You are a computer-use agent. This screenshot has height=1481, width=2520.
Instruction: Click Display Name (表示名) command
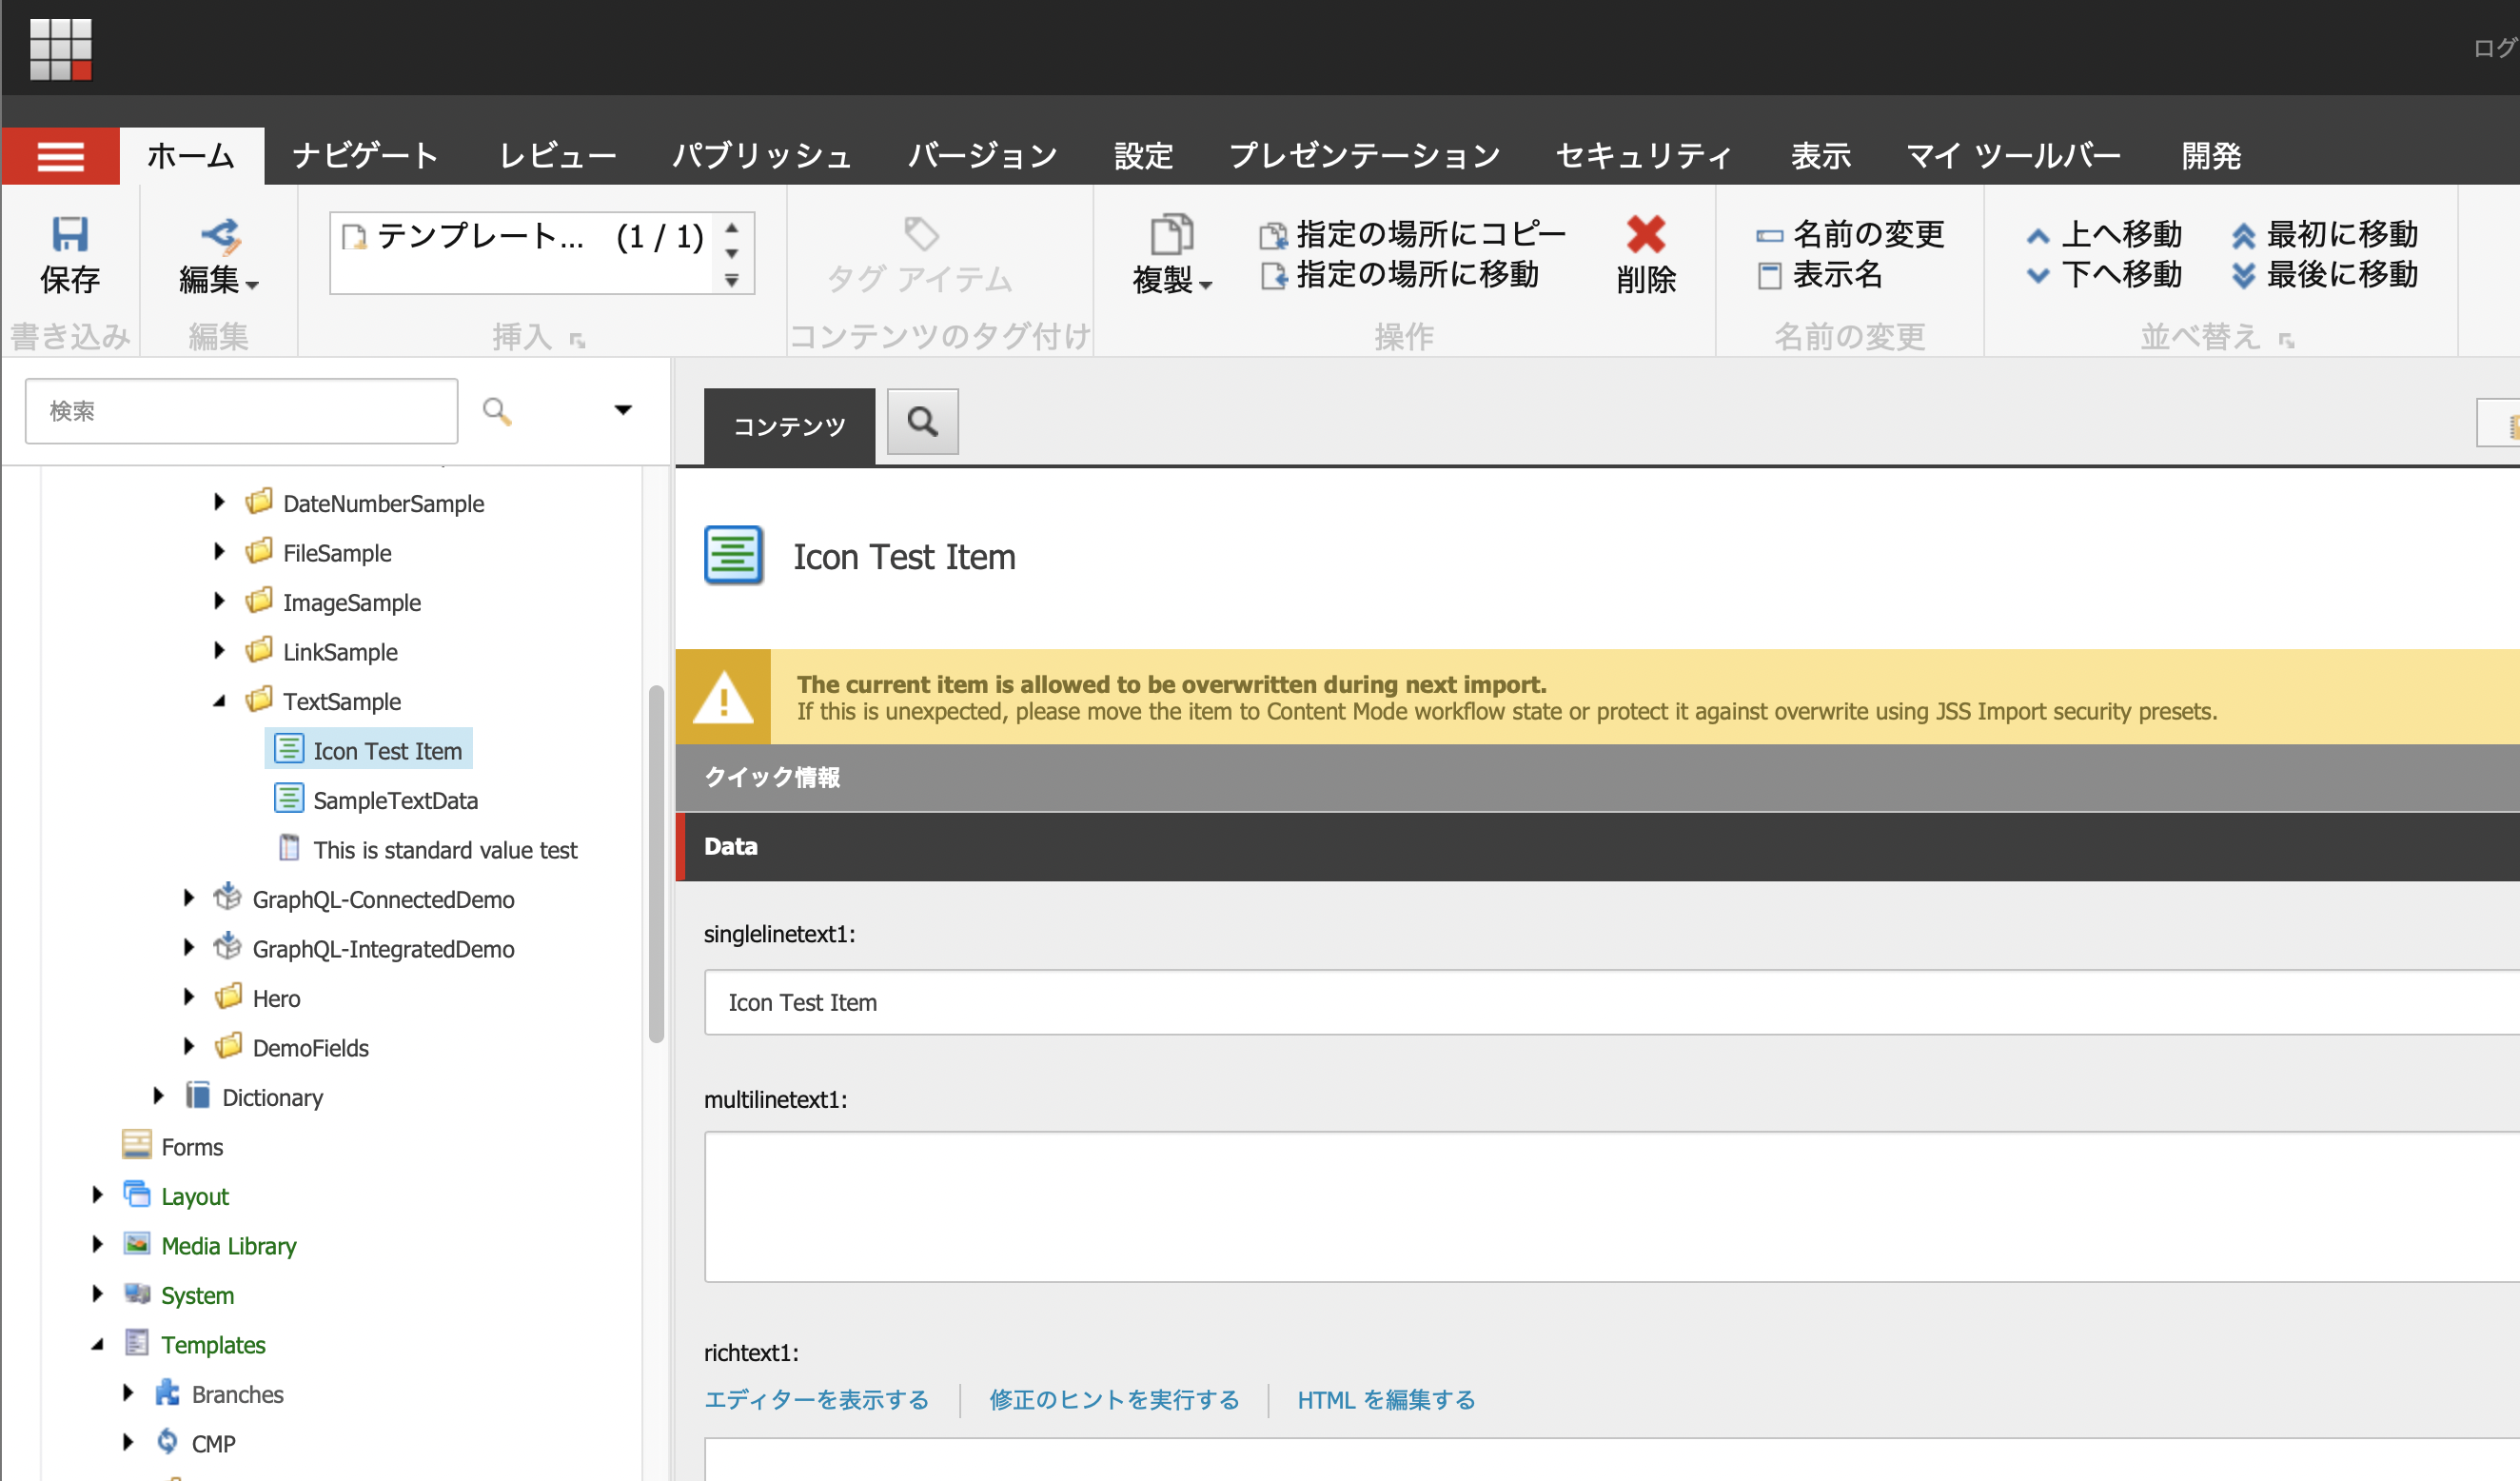1819,274
